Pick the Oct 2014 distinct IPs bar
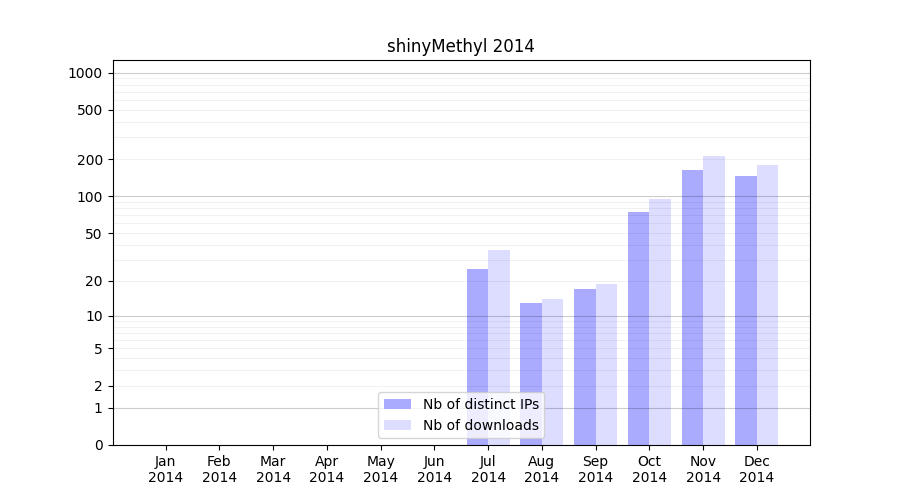900x500 pixels. [x=638, y=328]
